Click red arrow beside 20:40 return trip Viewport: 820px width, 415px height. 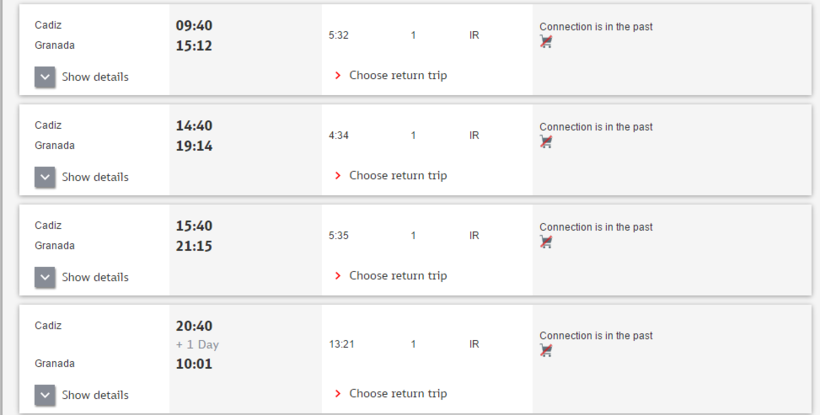tap(338, 393)
